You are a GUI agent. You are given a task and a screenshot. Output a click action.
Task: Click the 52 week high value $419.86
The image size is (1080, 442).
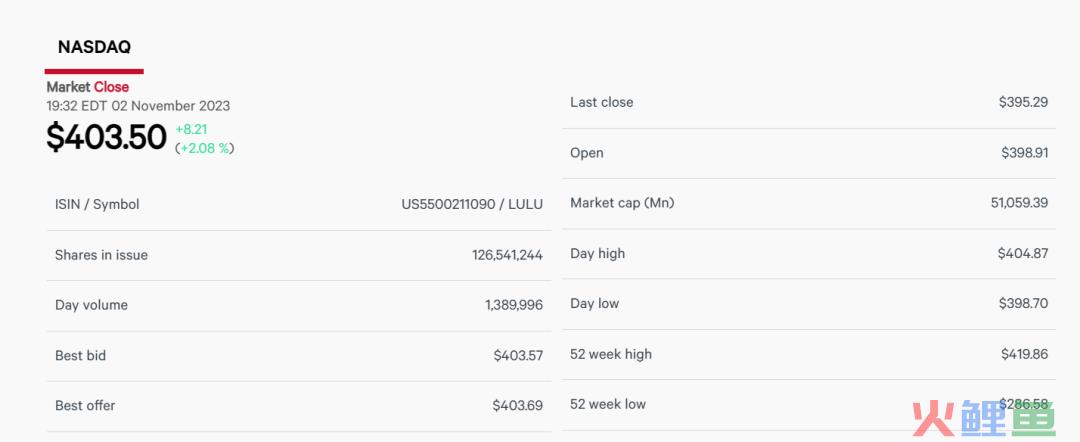point(1025,355)
